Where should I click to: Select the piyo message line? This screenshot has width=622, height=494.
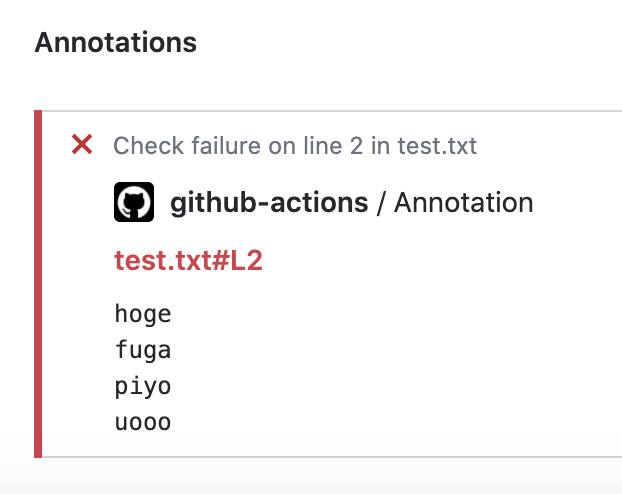click(x=143, y=386)
